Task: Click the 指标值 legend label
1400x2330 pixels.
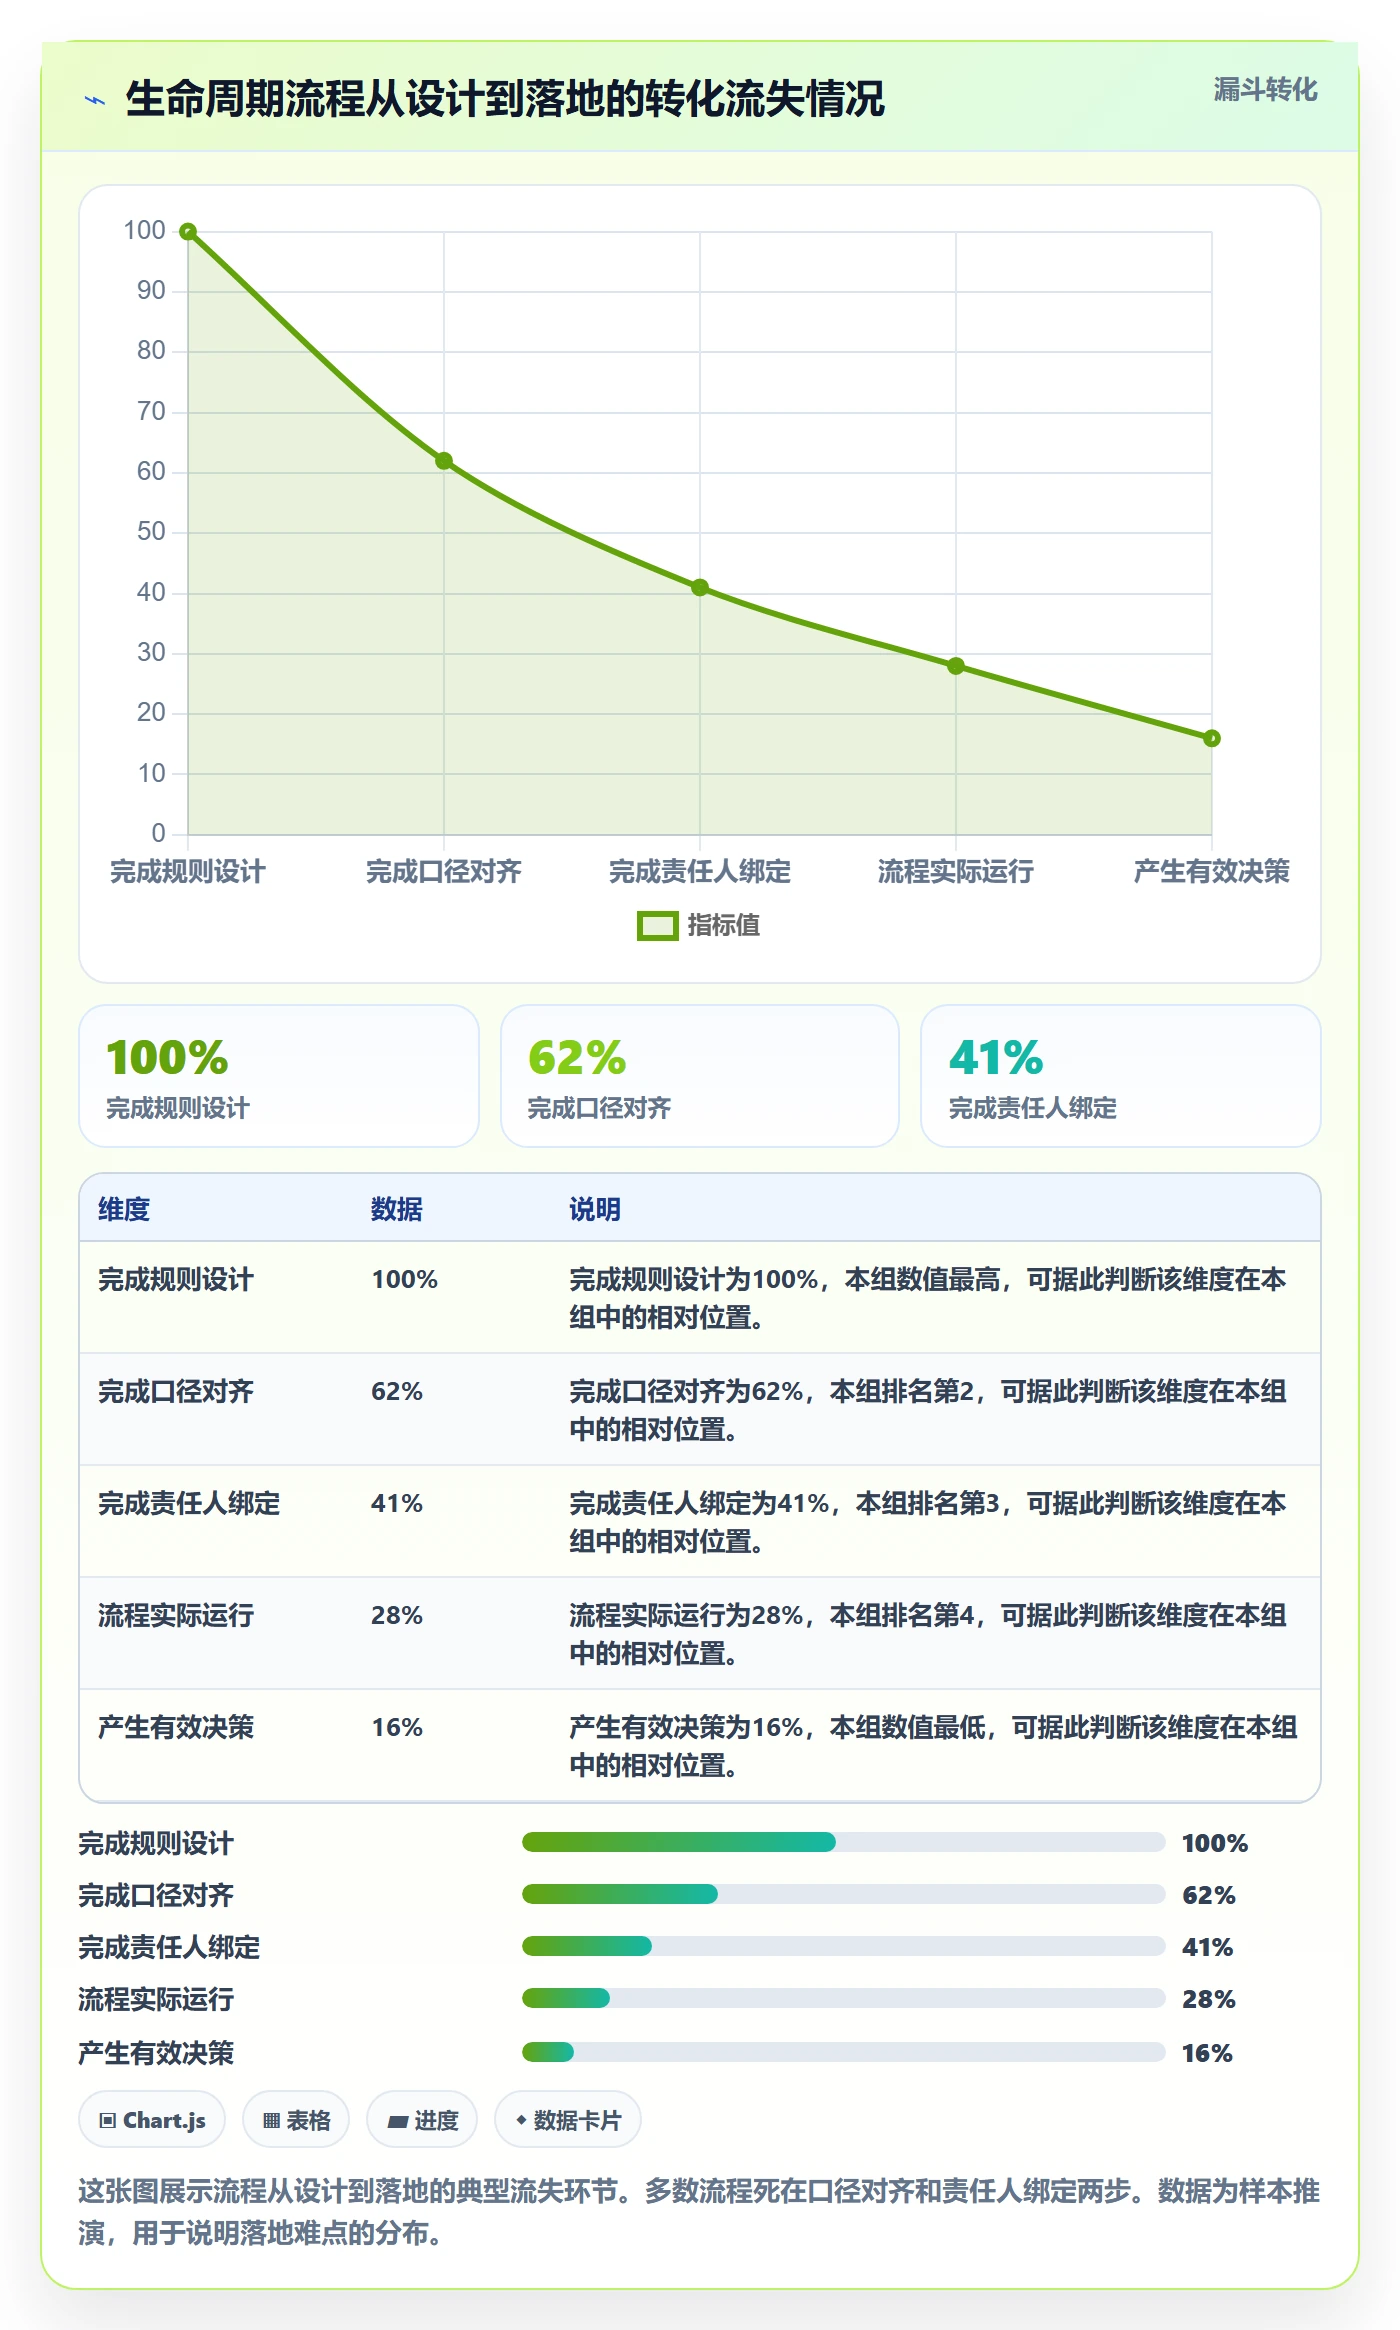Action: click(724, 926)
